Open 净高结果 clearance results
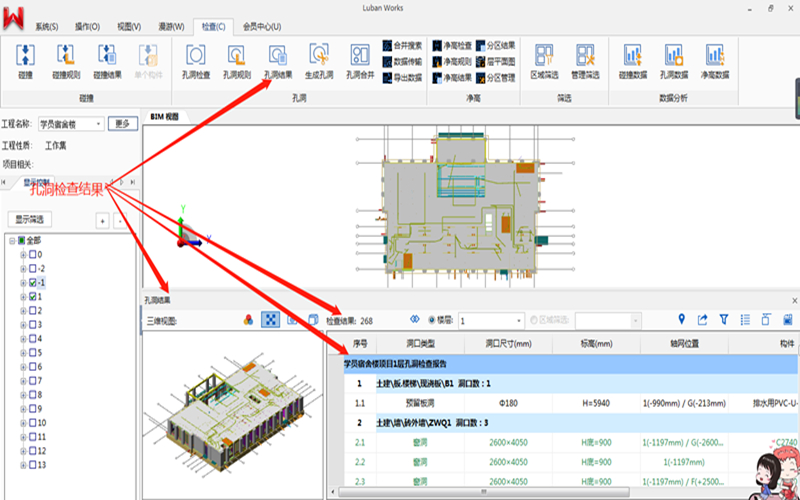Image resolution: width=800 pixels, height=500 pixels. point(452,78)
